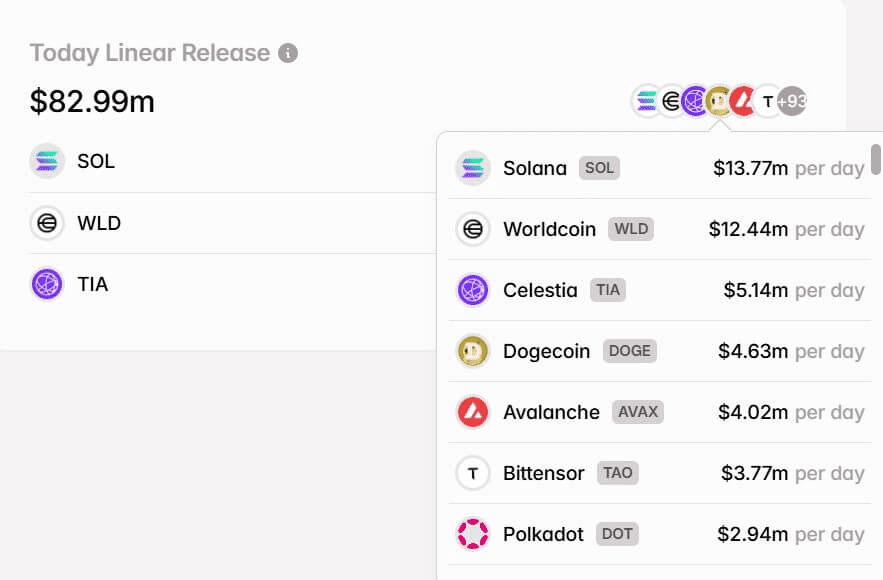Image resolution: width=883 pixels, height=580 pixels.
Task: Click the Solana icon in the dropdown list
Action: coord(472,168)
